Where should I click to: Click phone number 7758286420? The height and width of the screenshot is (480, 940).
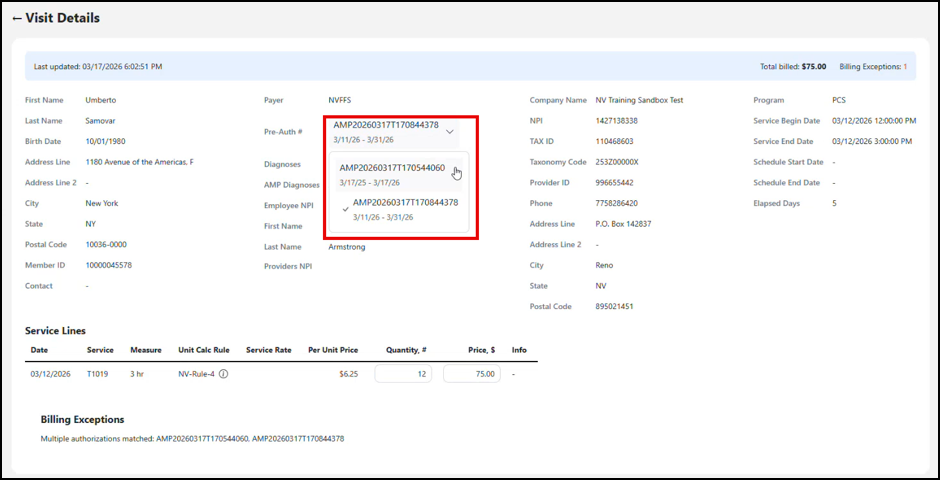coord(617,203)
